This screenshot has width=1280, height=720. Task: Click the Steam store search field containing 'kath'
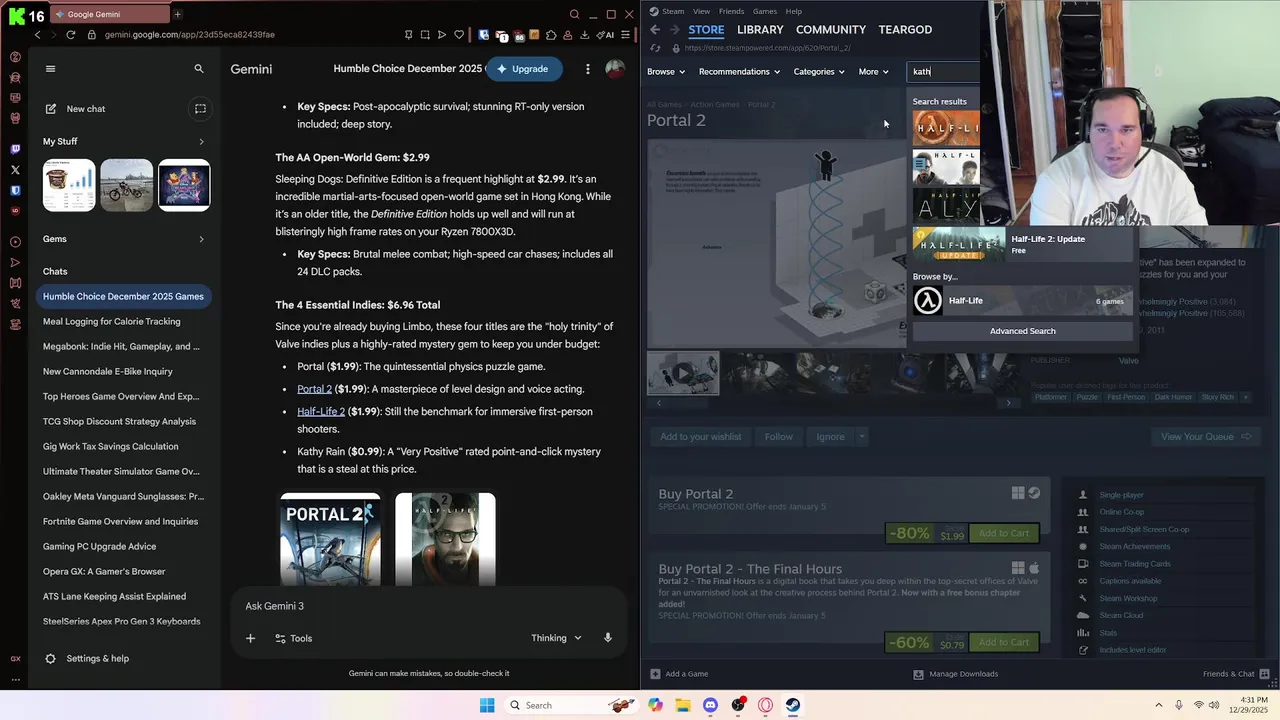[944, 72]
